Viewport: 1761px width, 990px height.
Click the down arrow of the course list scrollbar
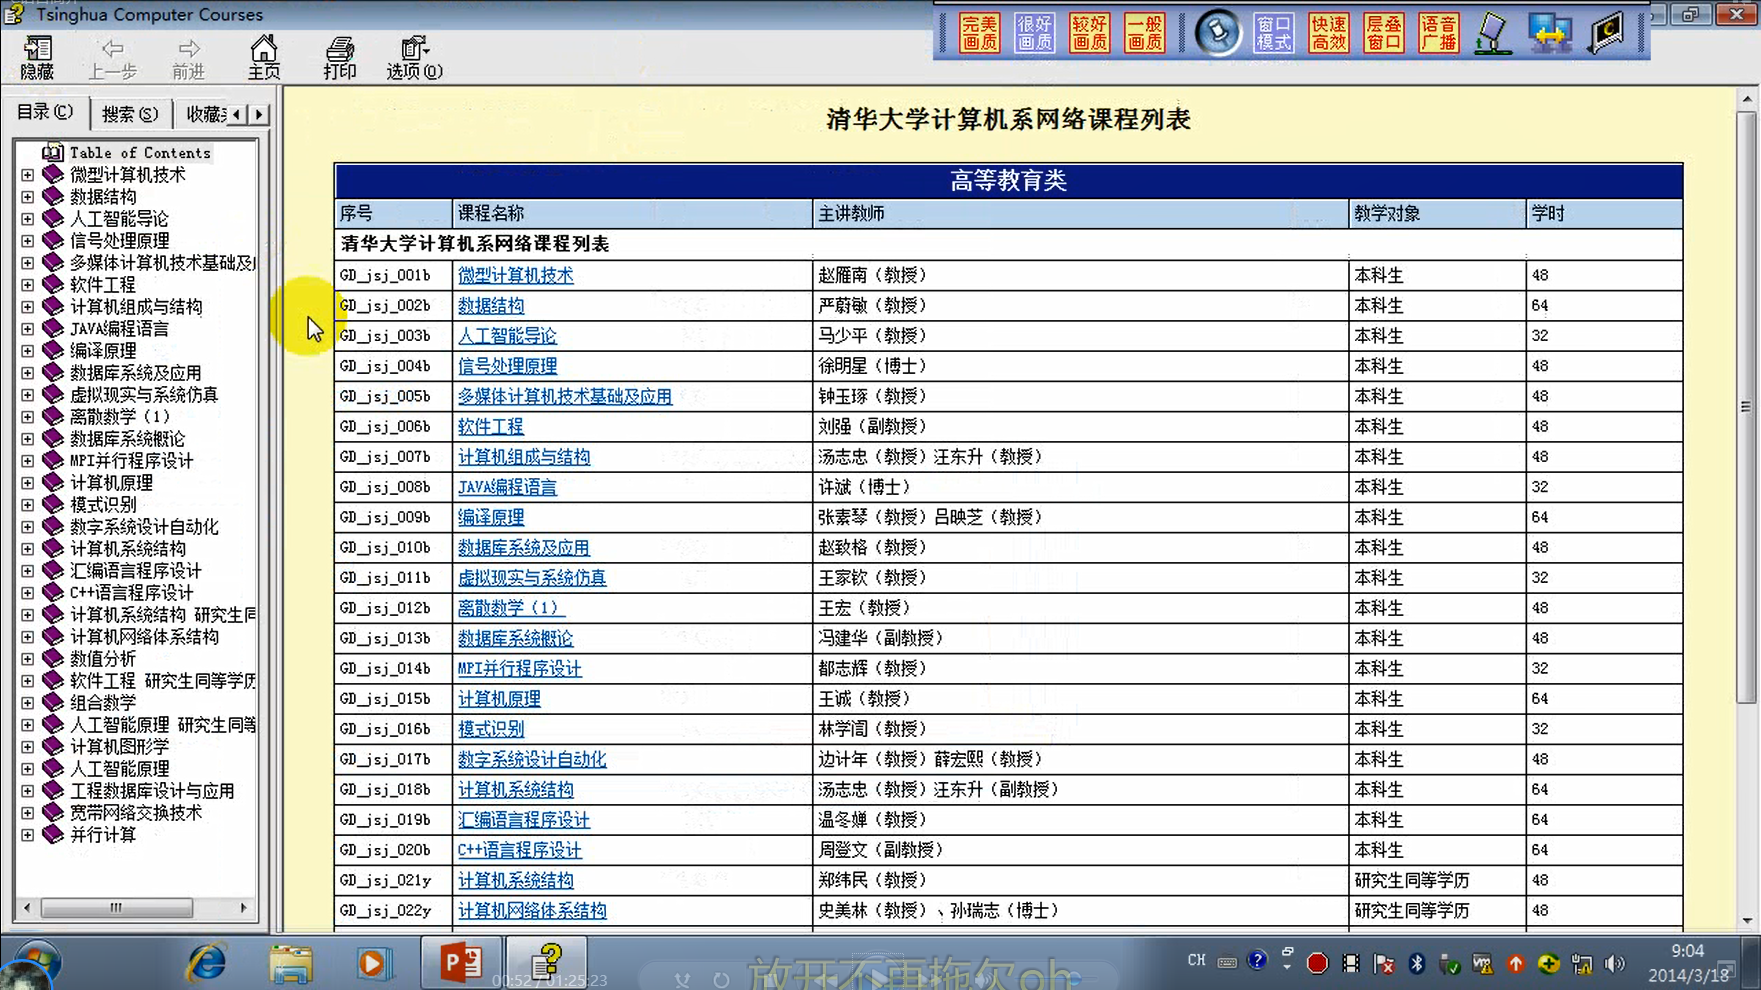point(1746,920)
